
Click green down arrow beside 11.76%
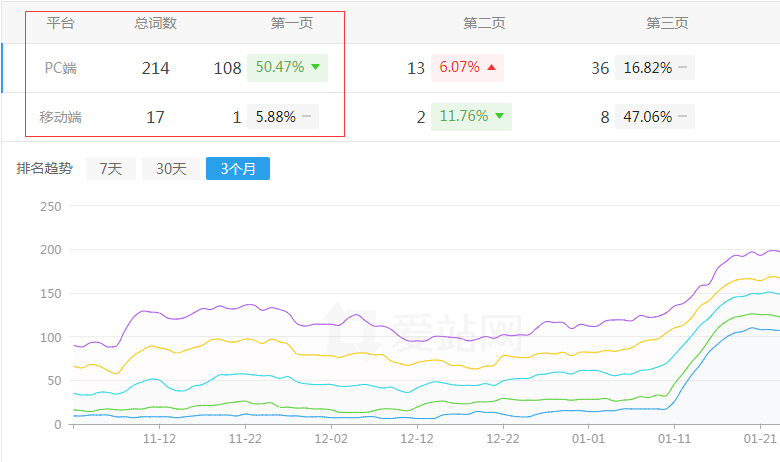tap(499, 117)
